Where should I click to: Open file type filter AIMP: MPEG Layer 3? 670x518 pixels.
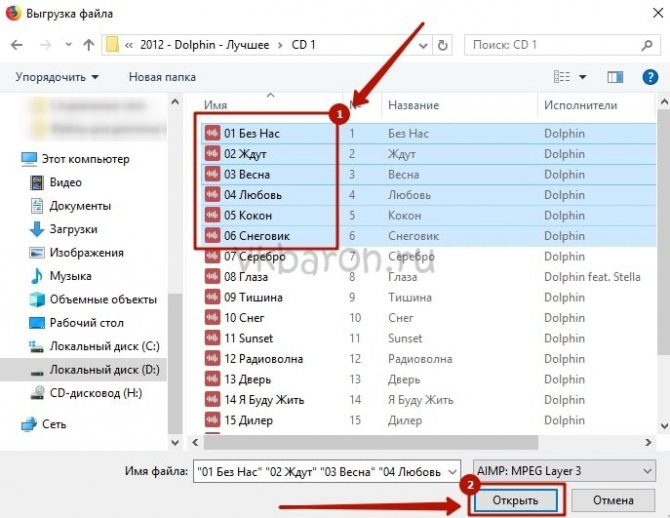[564, 471]
